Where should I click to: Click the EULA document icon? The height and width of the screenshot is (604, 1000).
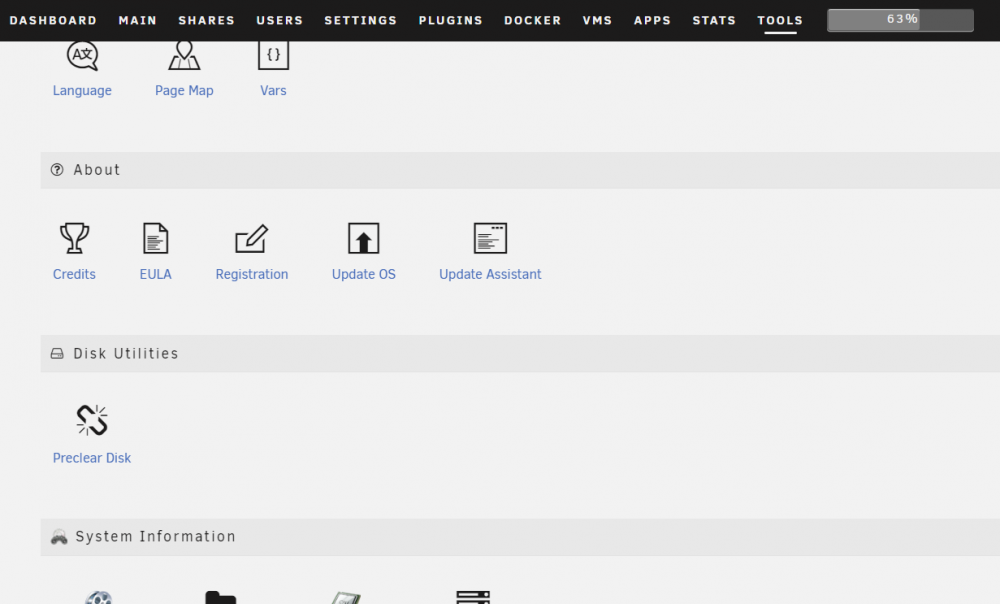pyautogui.click(x=156, y=238)
